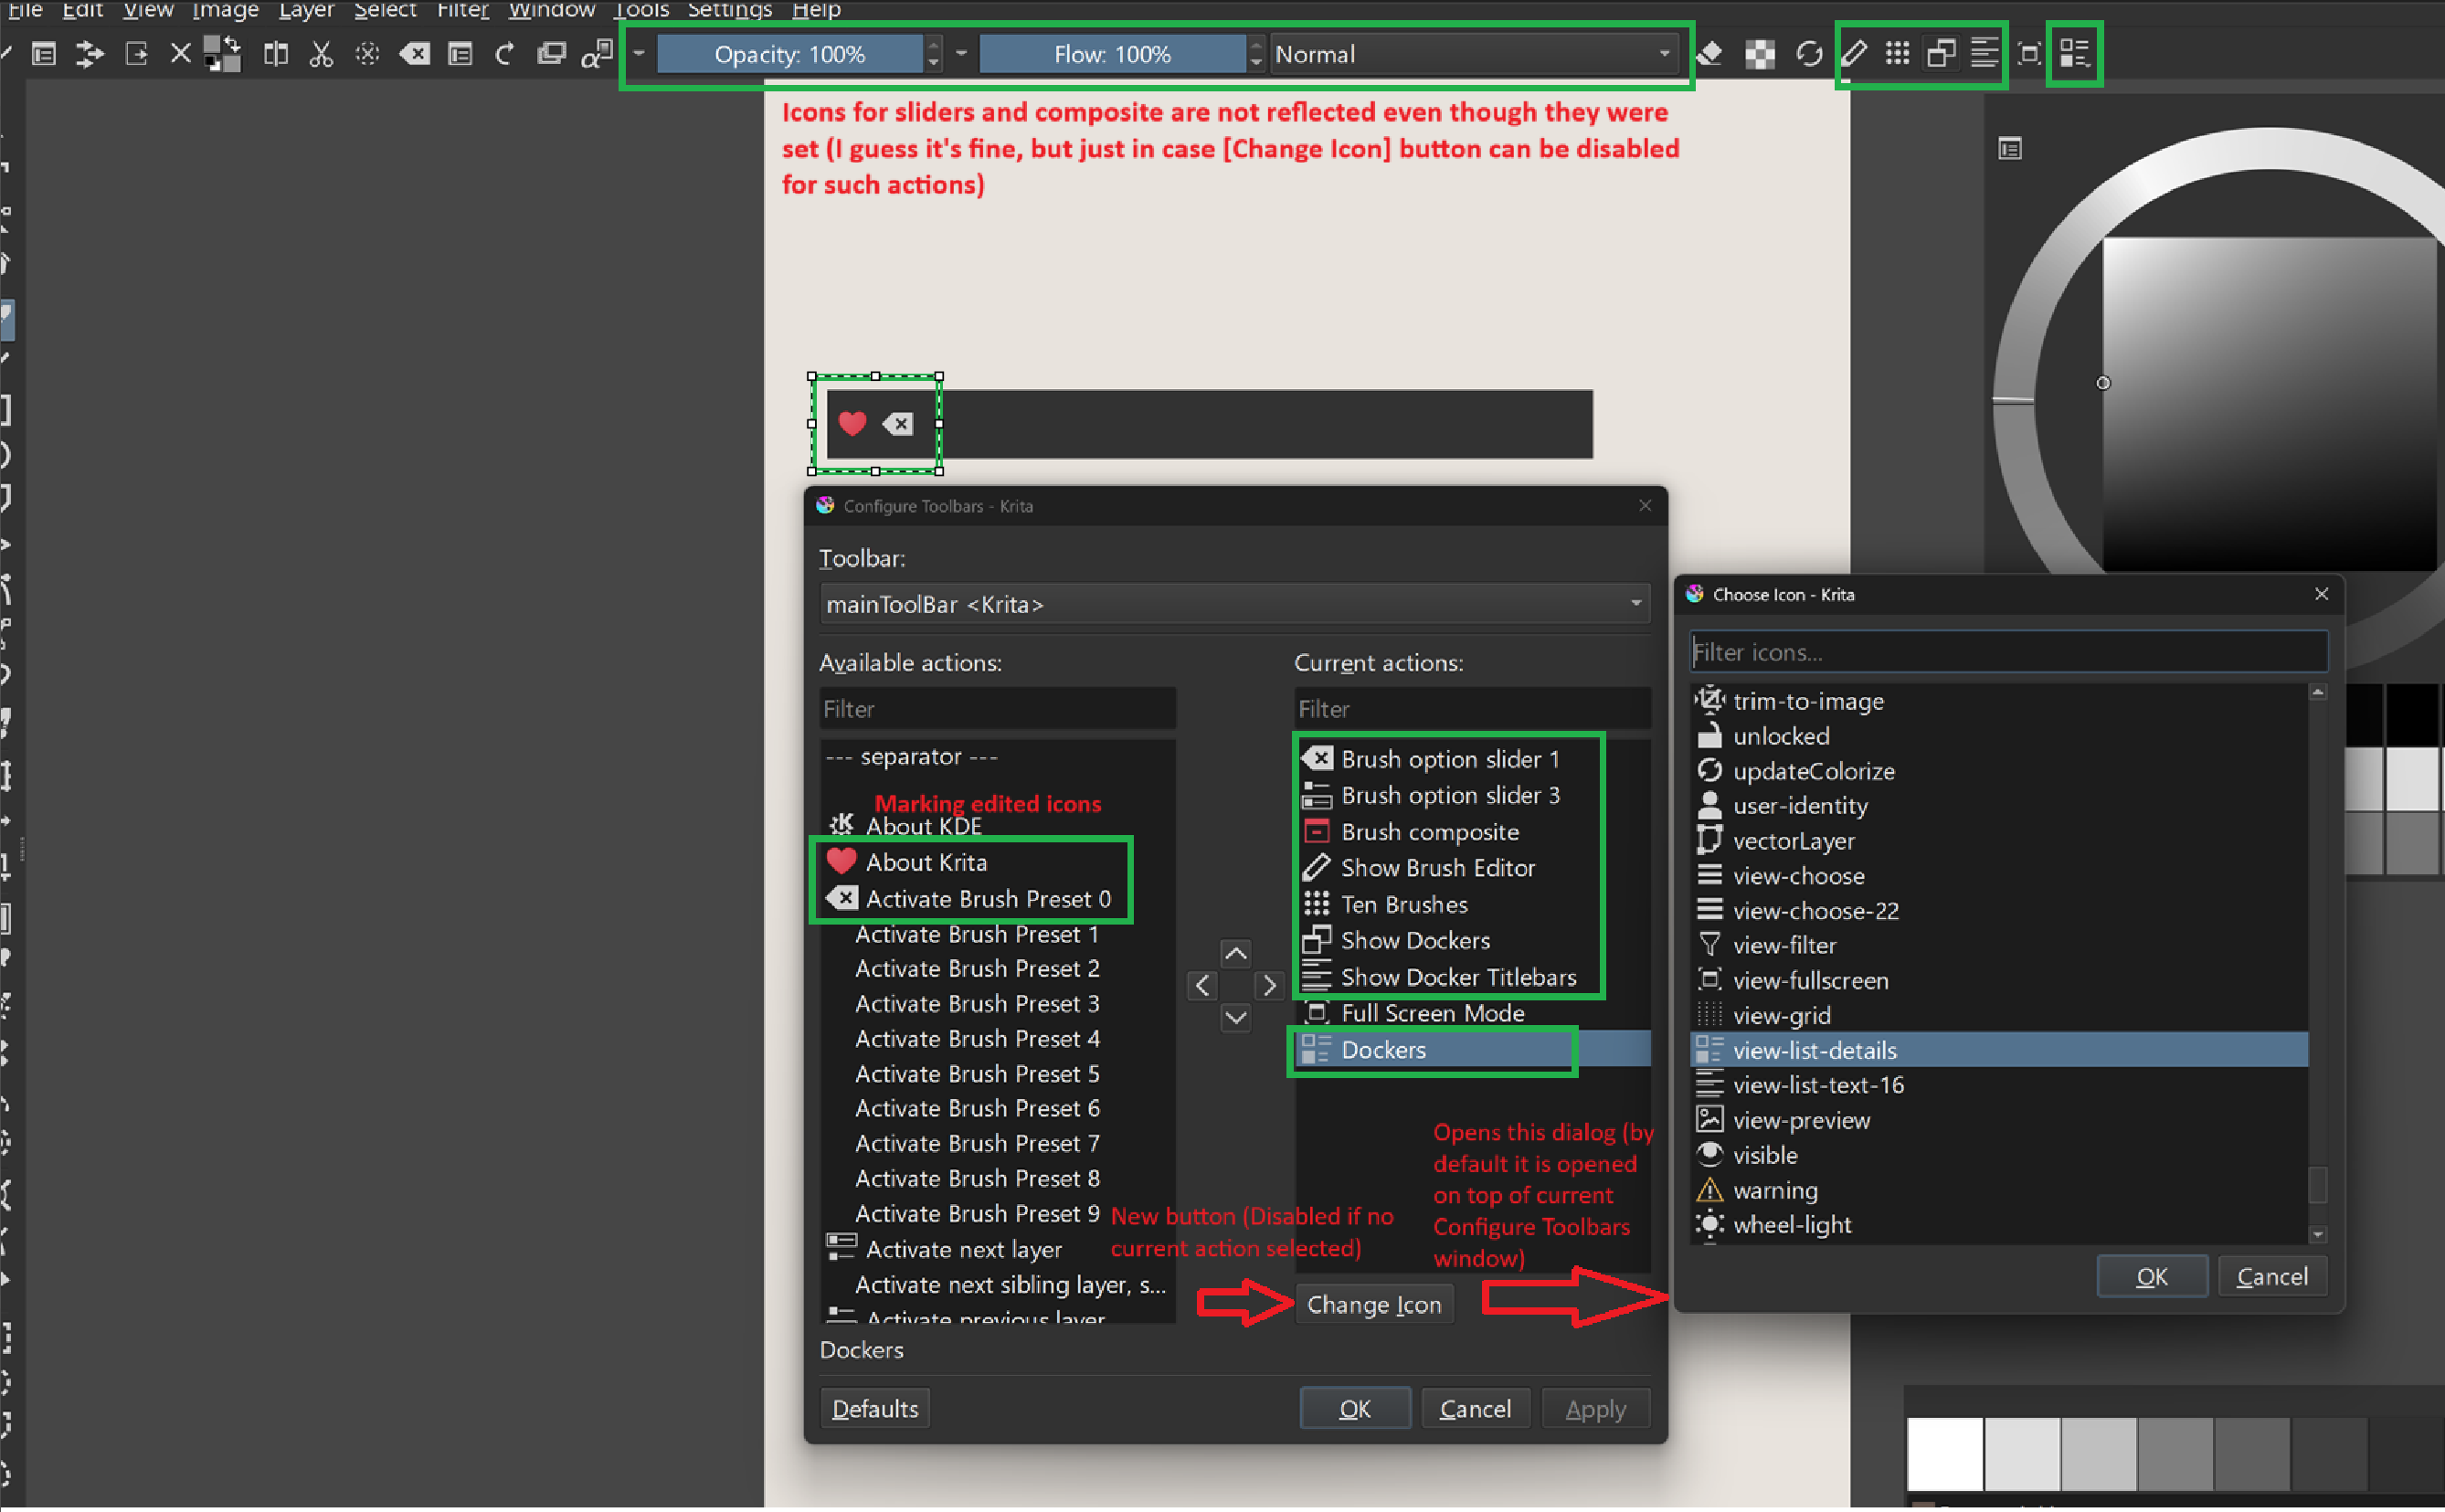The image size is (2445, 1512).
Task: Click the Ten Brushes grid icon
Action: coord(1897,53)
